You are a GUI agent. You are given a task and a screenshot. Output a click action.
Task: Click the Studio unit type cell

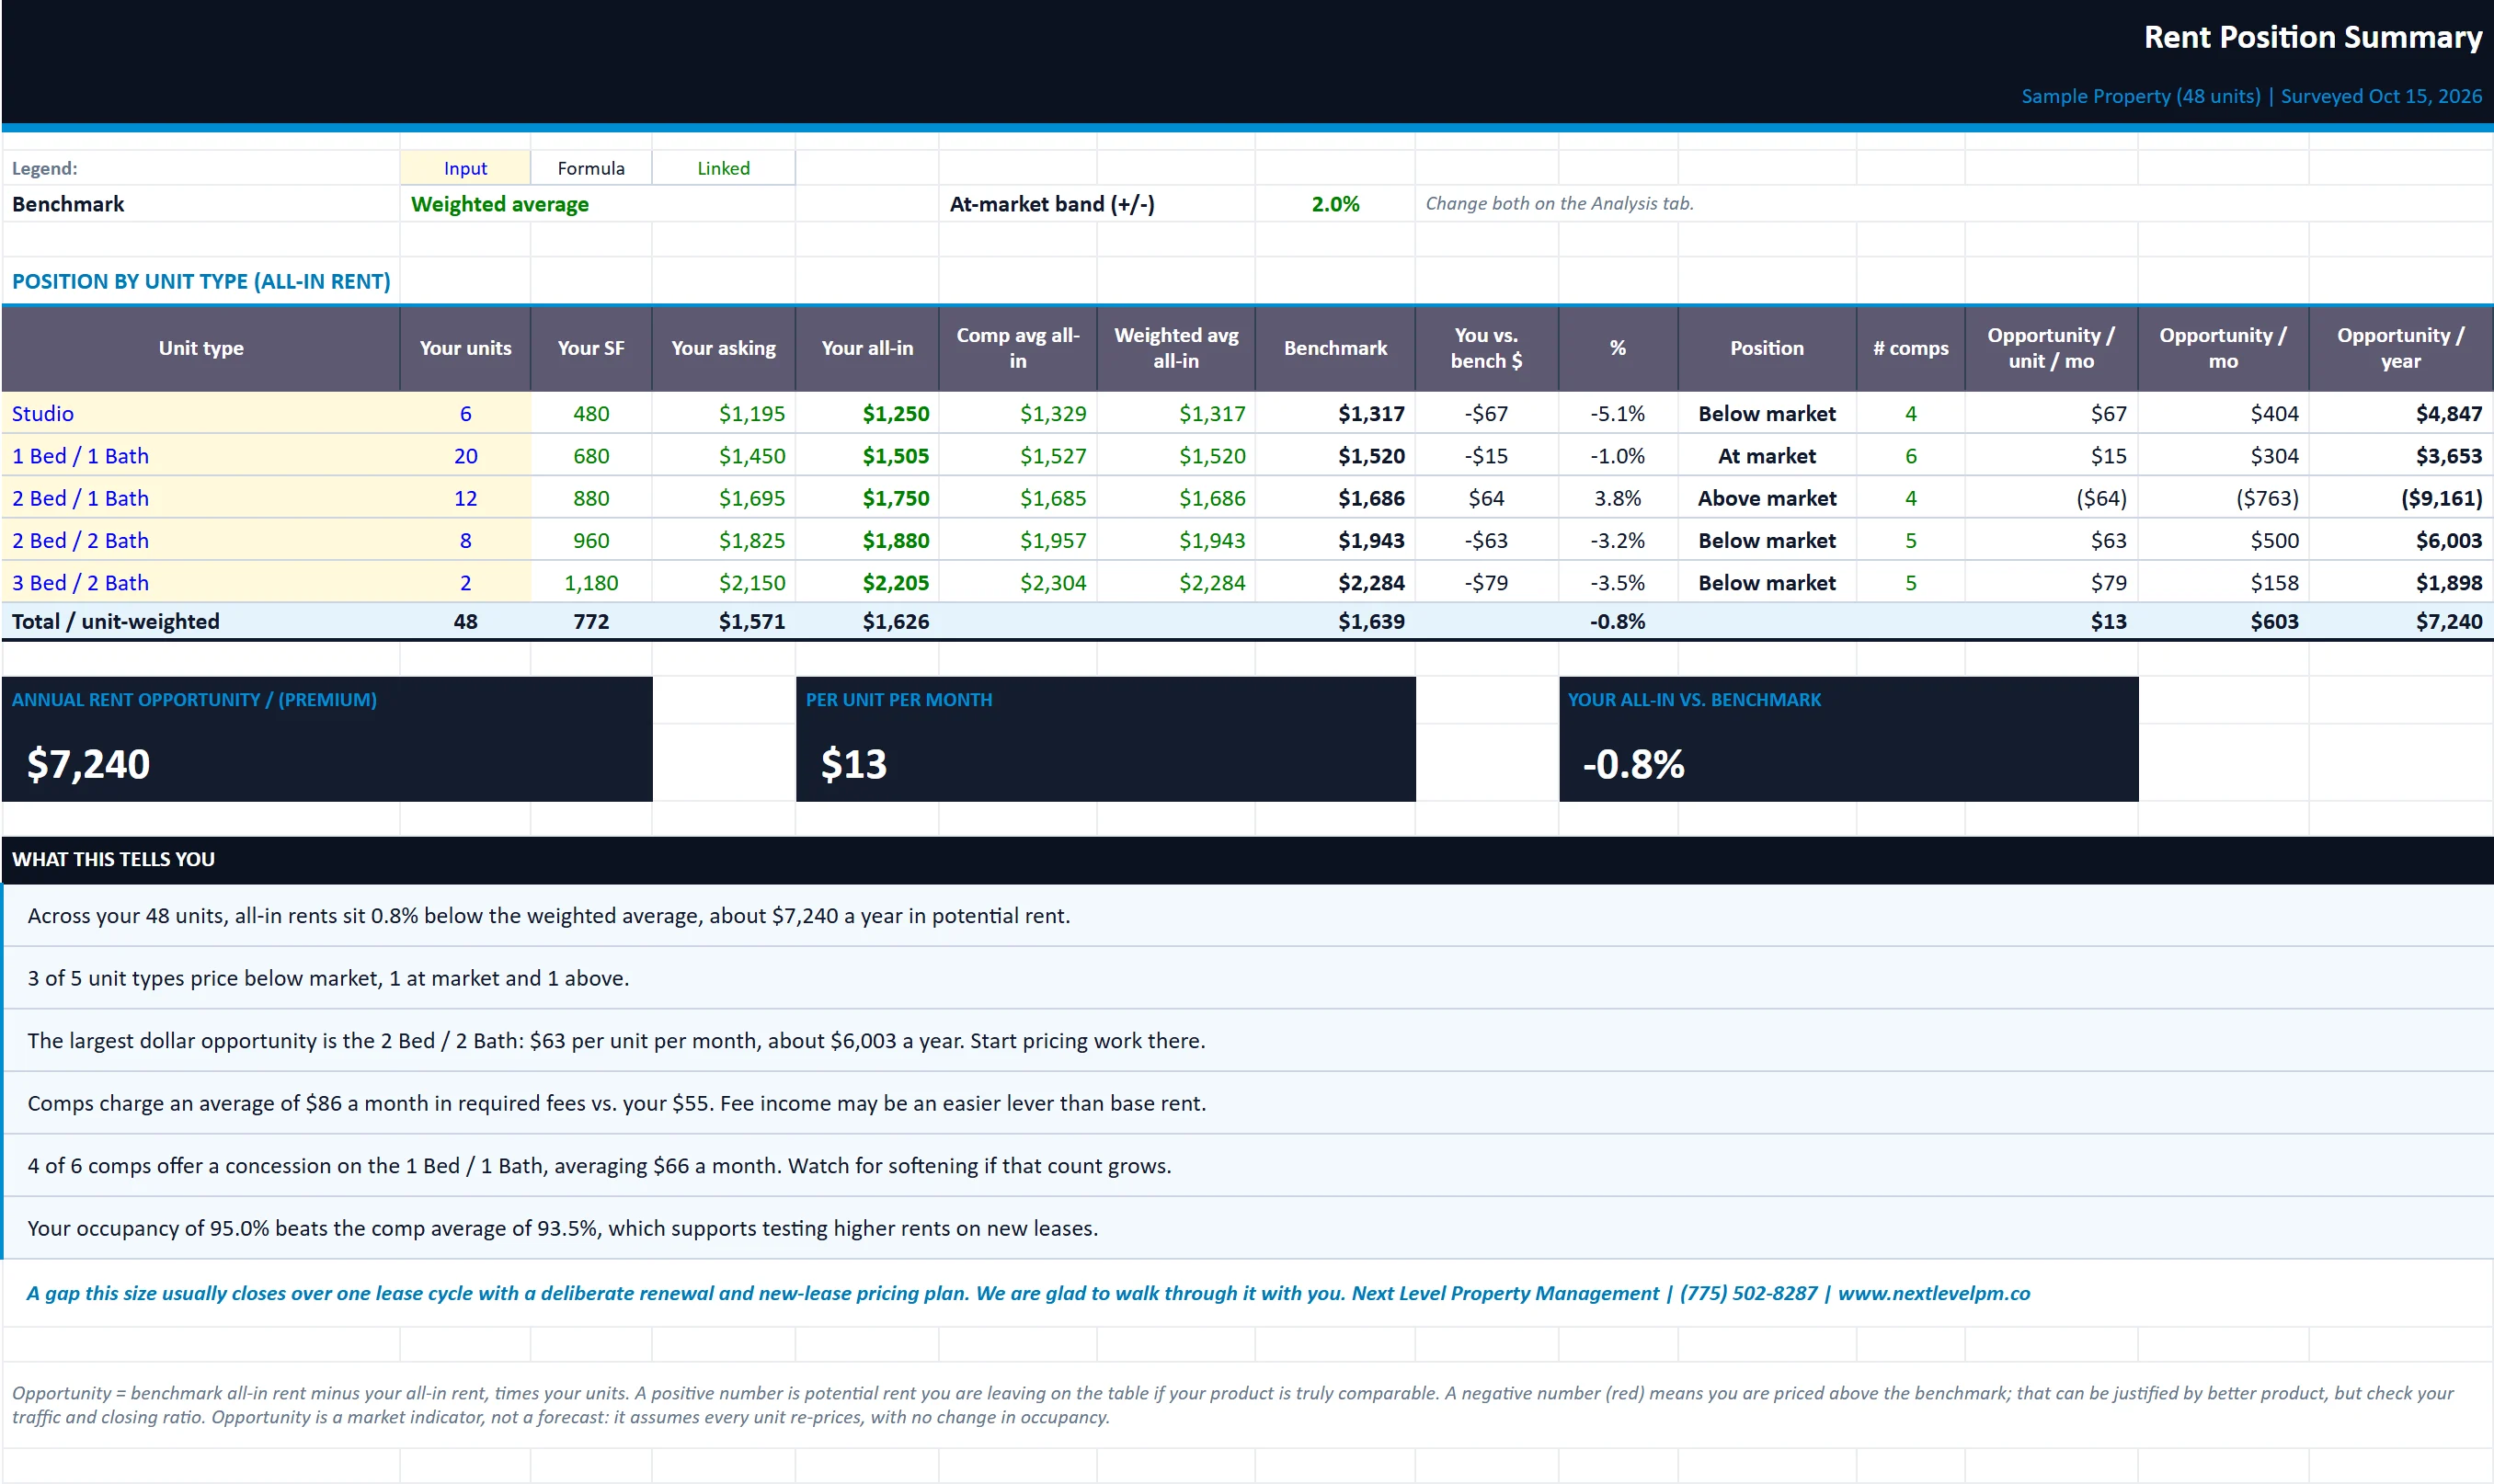coord(200,413)
